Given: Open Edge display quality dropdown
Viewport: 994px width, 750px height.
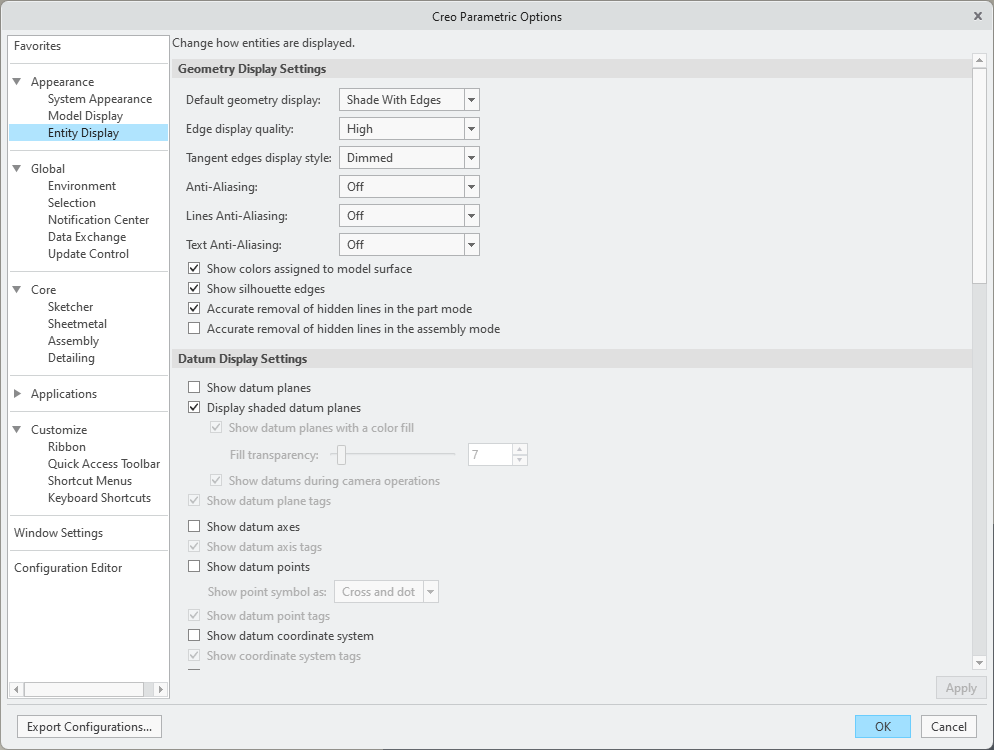Looking at the screenshot, I should (x=472, y=129).
